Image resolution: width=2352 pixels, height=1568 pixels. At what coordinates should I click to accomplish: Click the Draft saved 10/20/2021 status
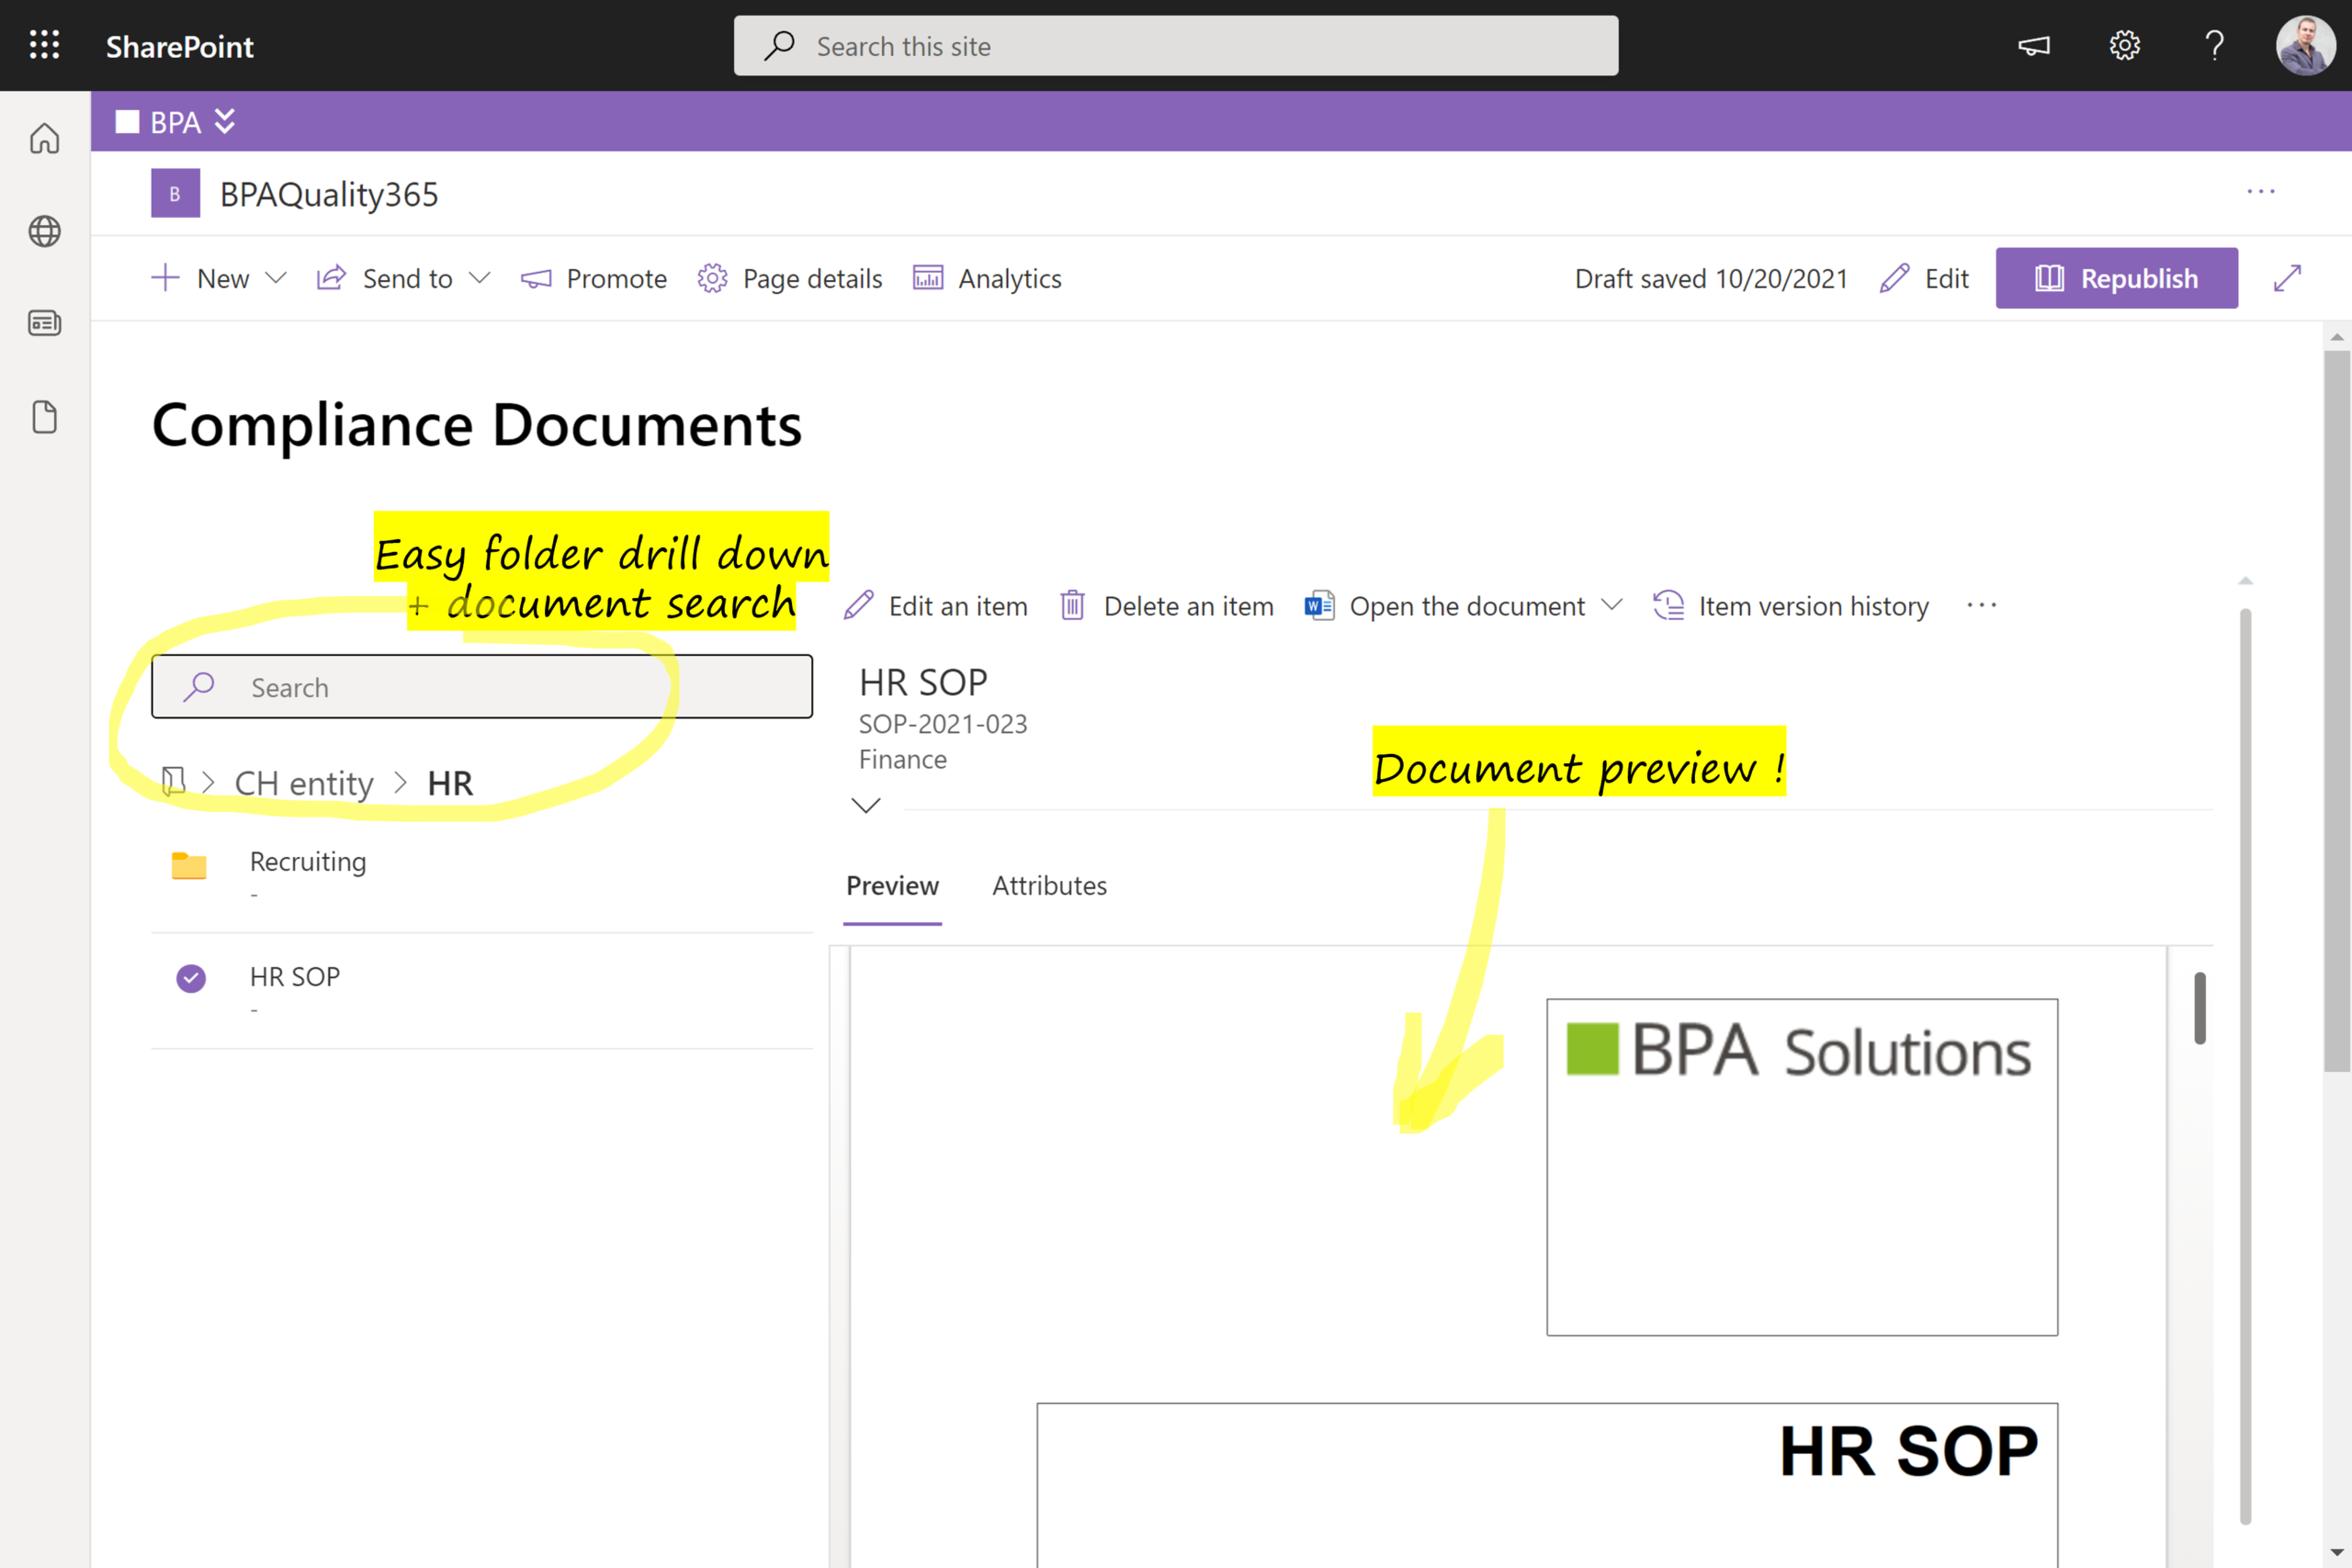pyautogui.click(x=1711, y=278)
